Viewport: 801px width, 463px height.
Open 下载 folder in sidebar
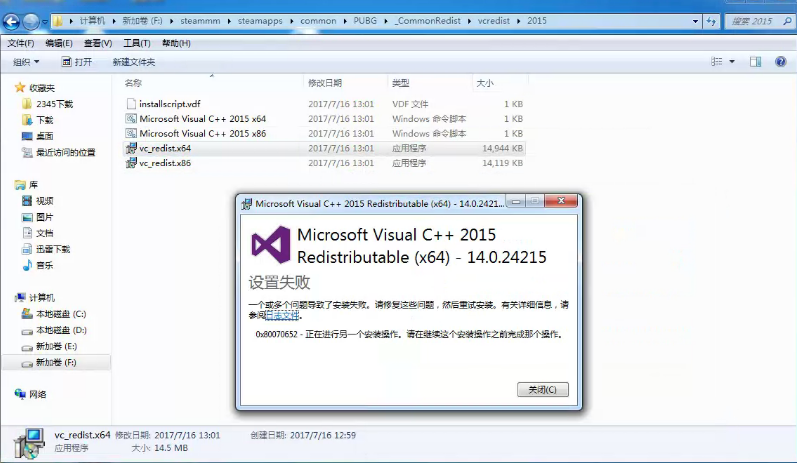(44, 120)
